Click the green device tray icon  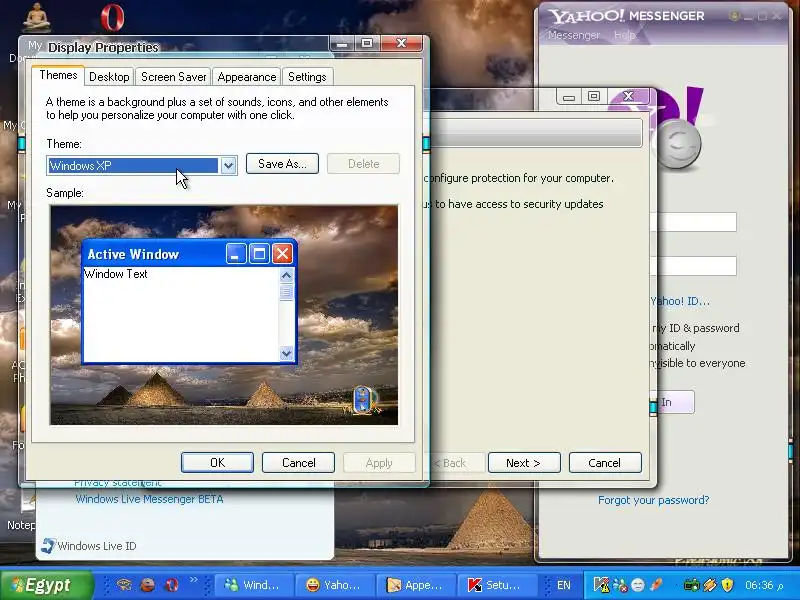[691, 585]
